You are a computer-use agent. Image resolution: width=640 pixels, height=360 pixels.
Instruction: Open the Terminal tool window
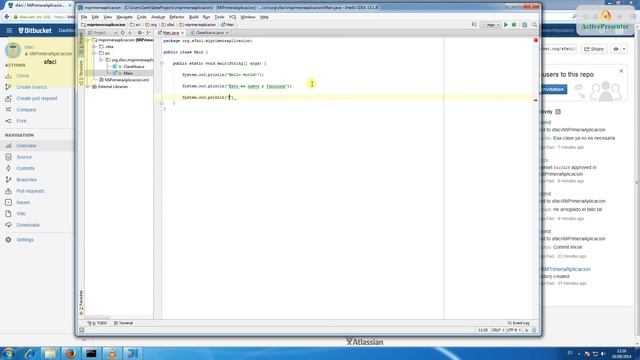pyautogui.click(x=123, y=323)
